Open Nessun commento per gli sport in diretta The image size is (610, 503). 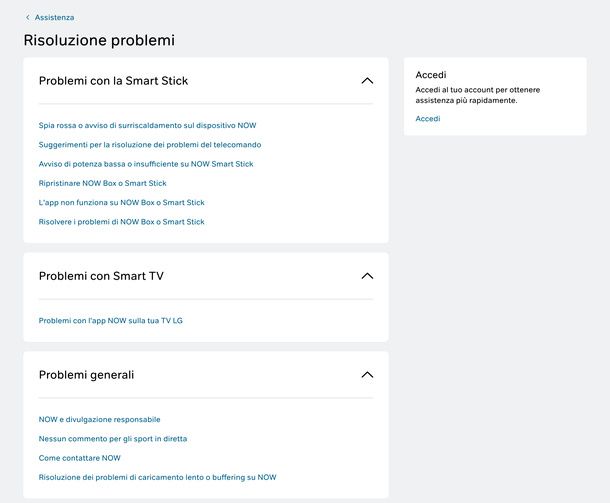point(113,439)
